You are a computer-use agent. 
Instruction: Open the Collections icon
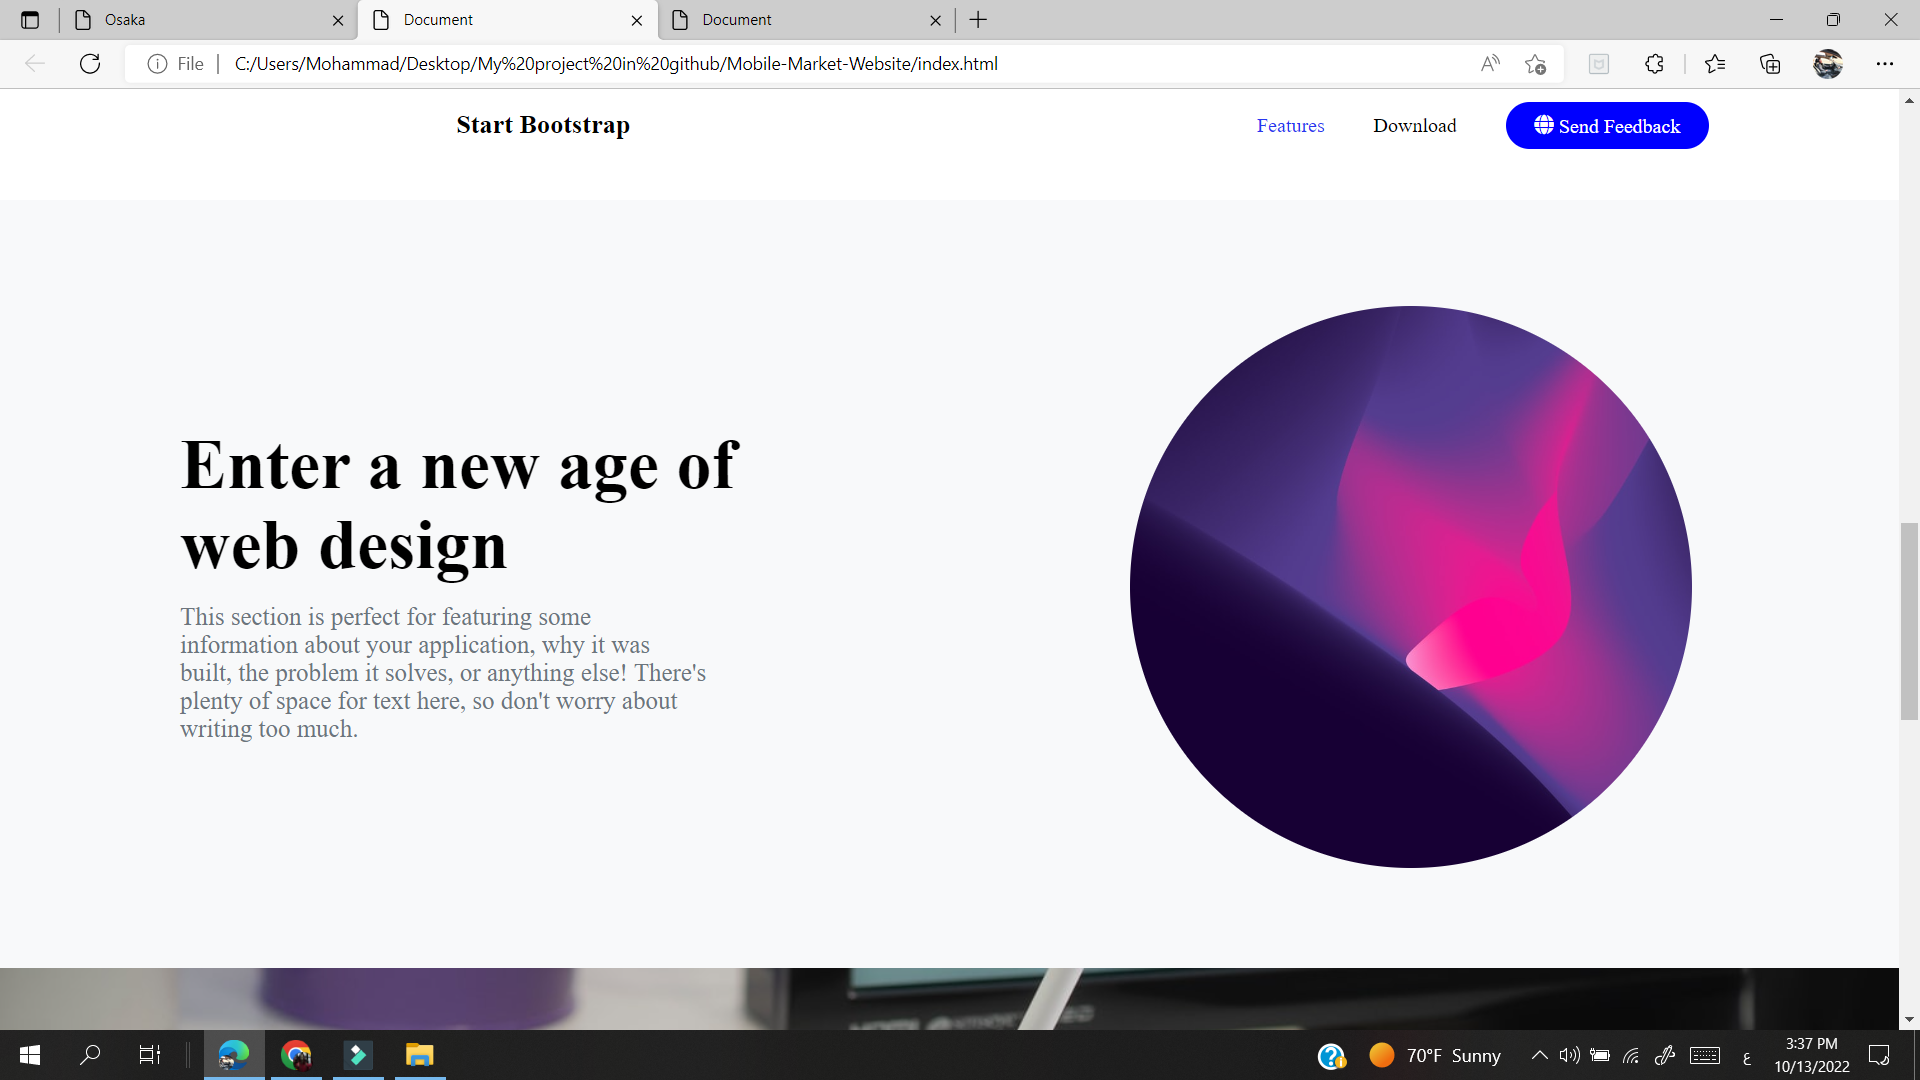click(x=1770, y=64)
